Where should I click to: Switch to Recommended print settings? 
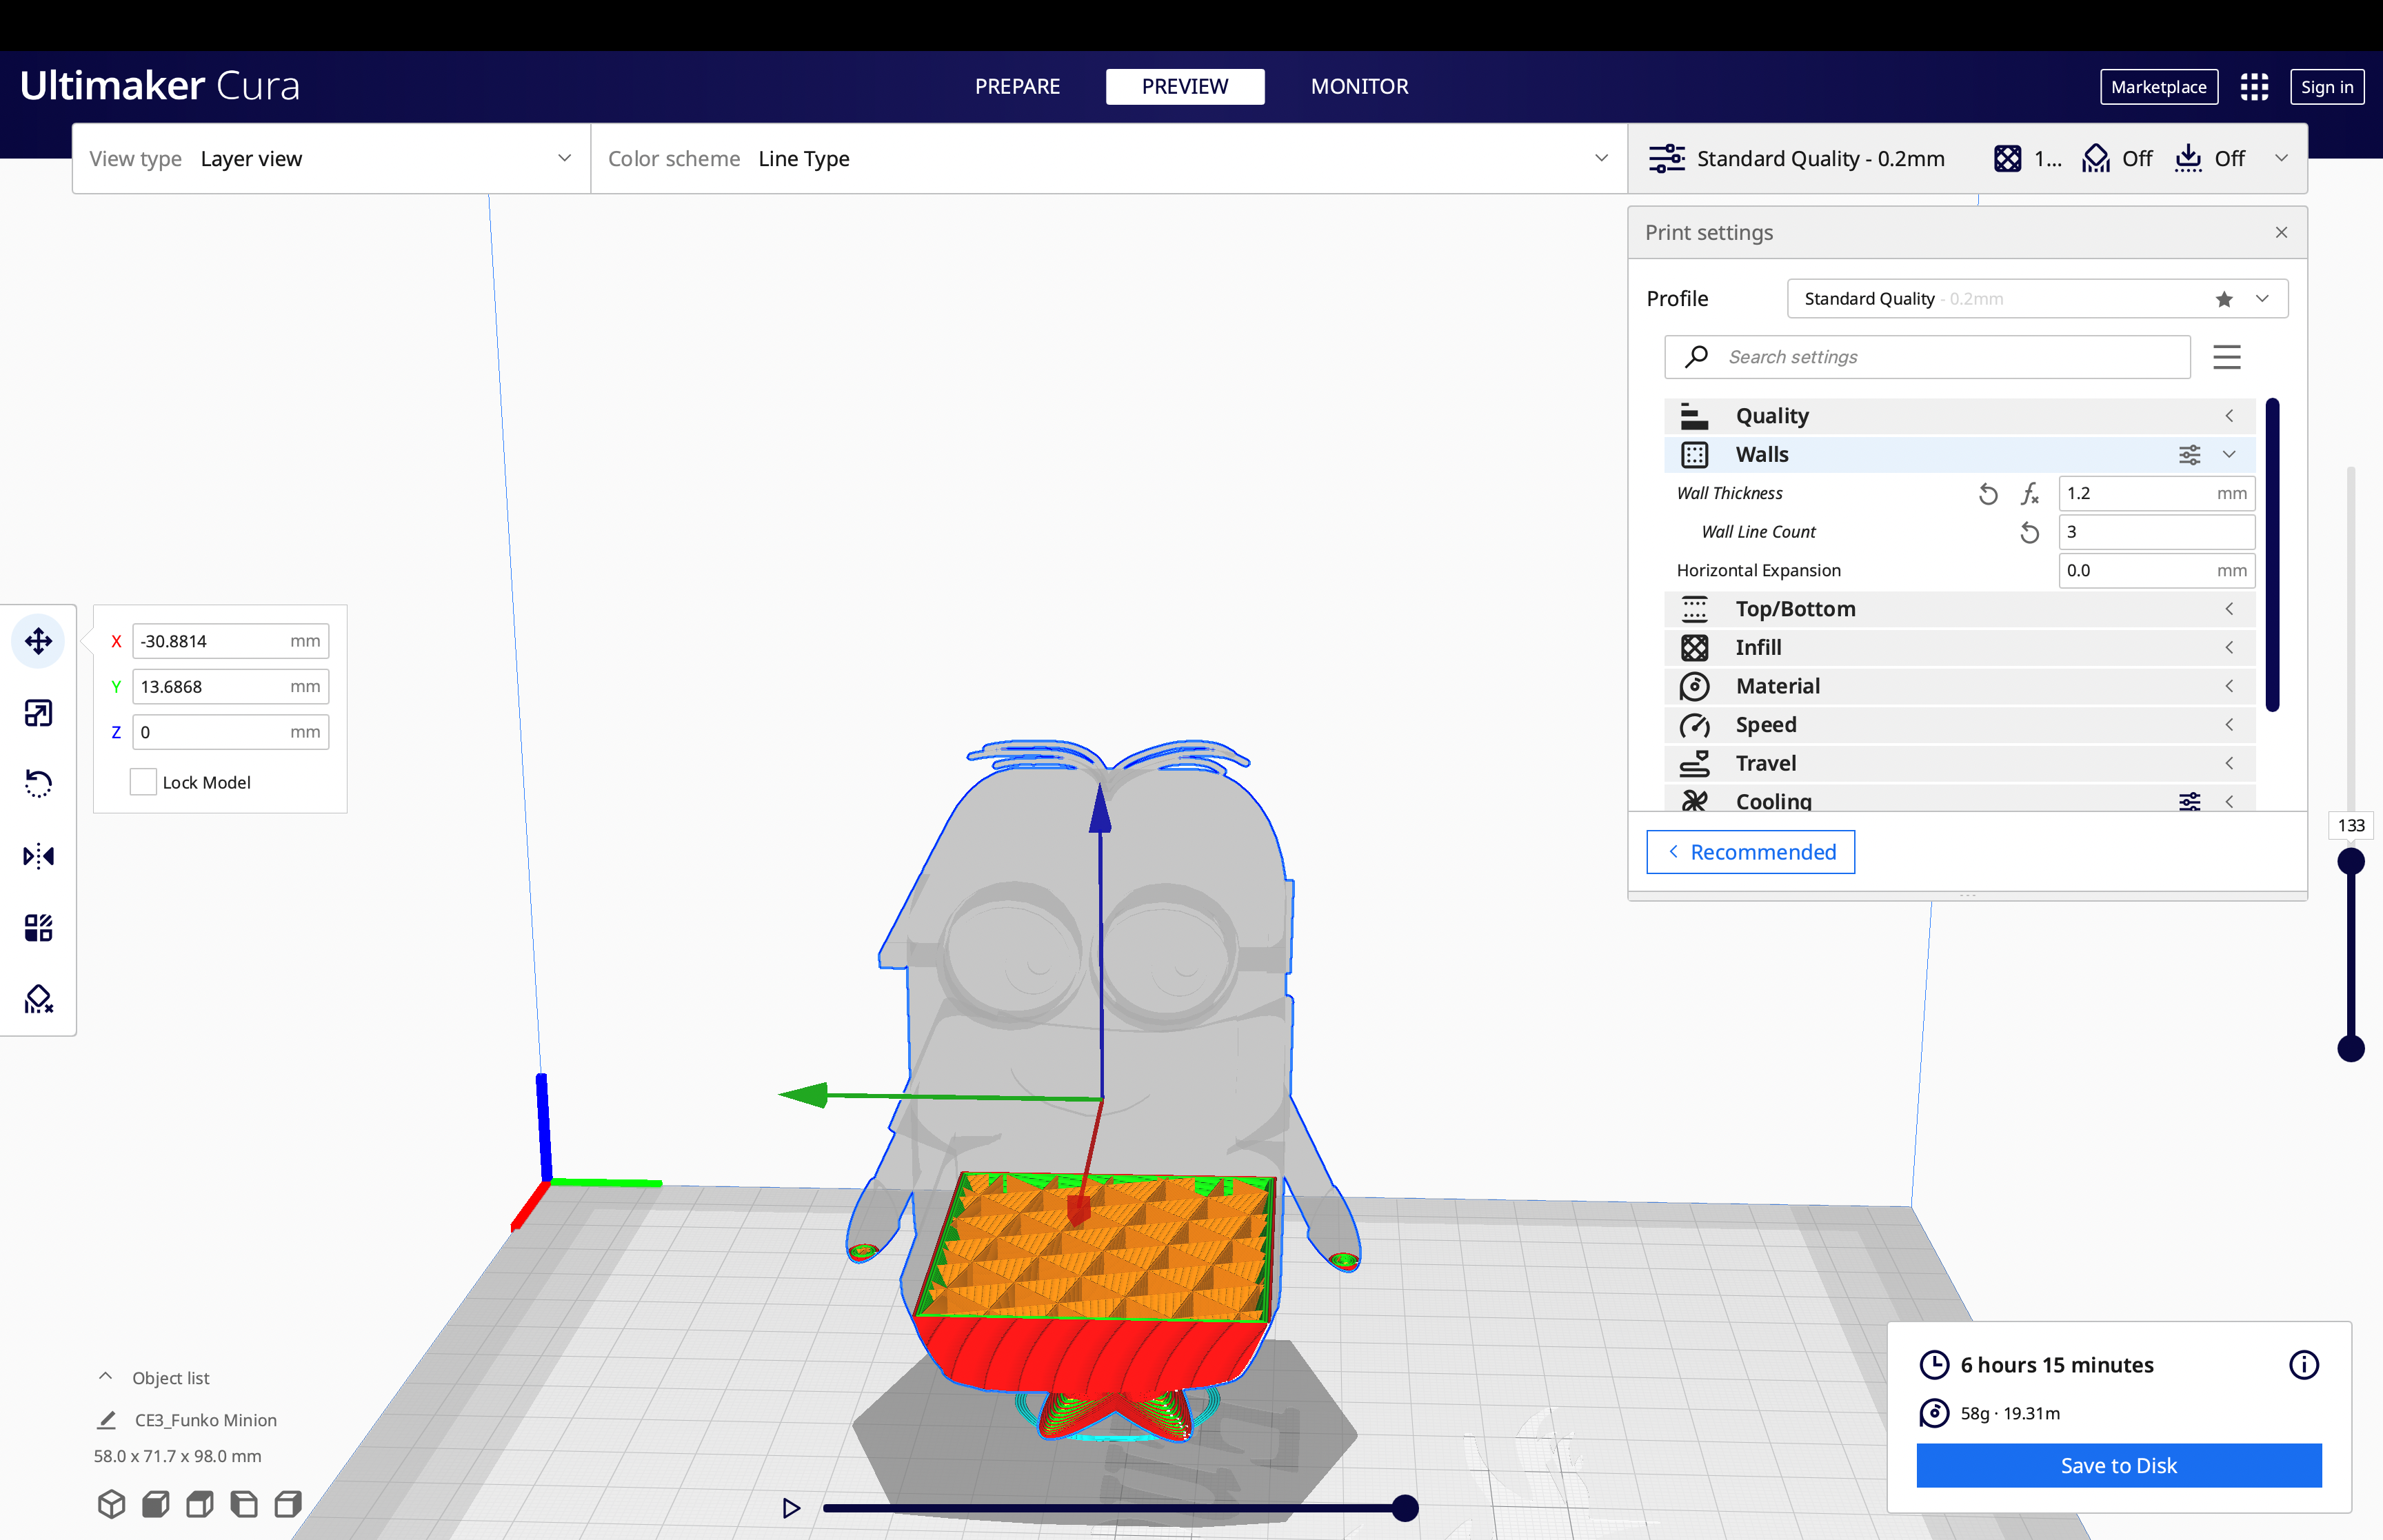click(x=1750, y=852)
